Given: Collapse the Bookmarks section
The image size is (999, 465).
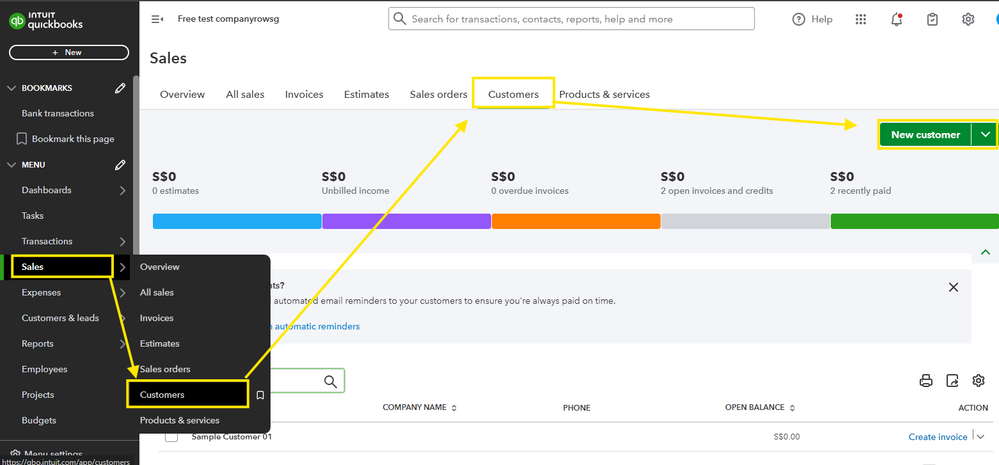Looking at the screenshot, I should tap(11, 89).
